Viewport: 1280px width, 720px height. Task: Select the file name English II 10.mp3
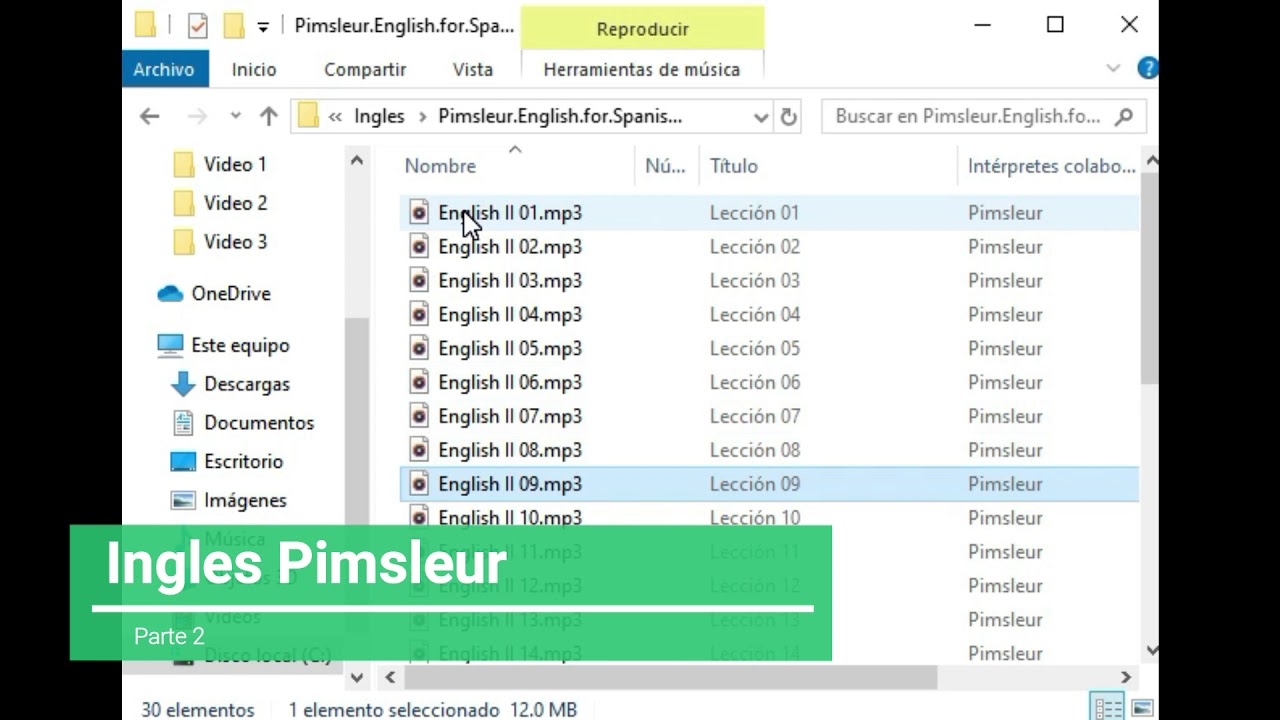[510, 516]
